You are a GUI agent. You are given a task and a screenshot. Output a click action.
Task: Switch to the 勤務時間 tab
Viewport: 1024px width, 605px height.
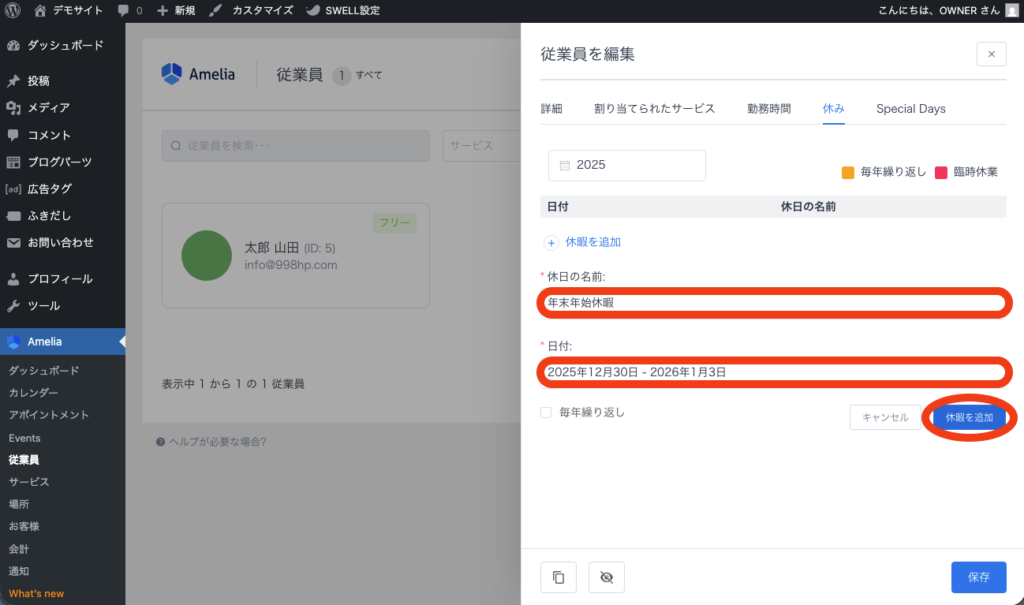[768, 108]
